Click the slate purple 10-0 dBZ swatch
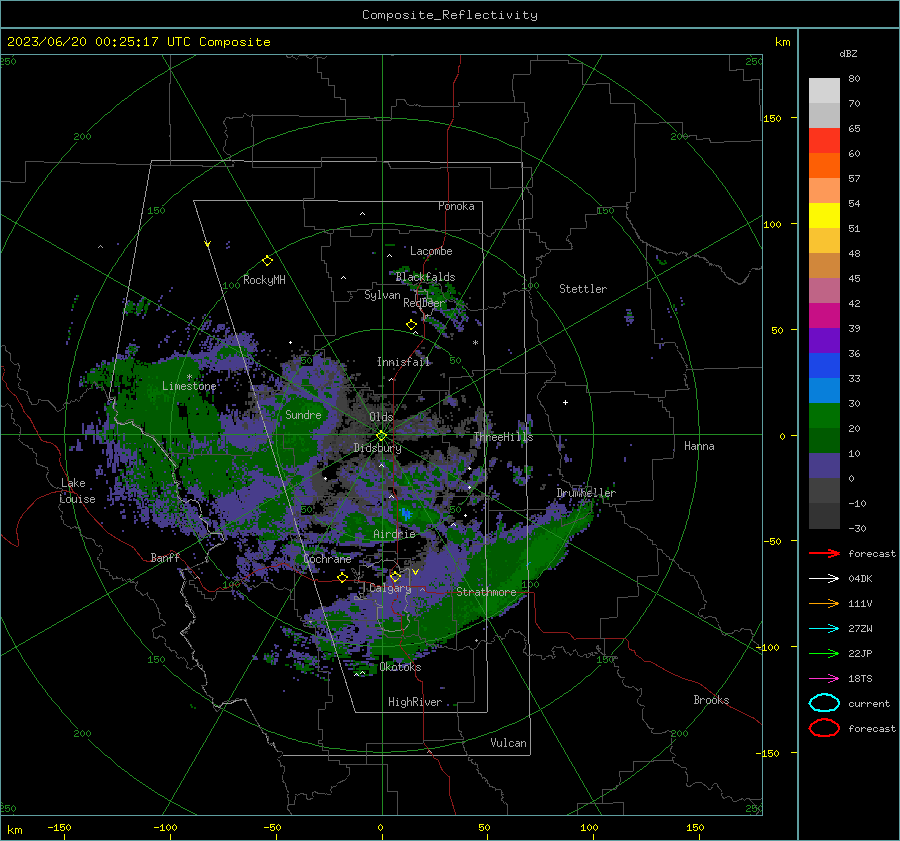Viewport: 900px width, 841px height. click(x=824, y=465)
